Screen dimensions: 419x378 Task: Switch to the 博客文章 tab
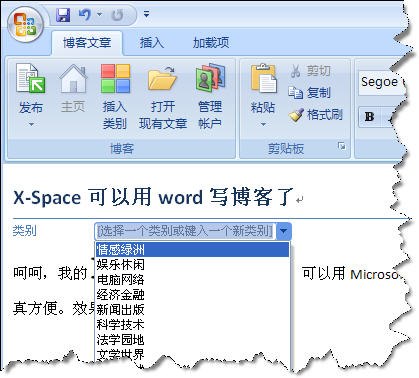tap(87, 43)
